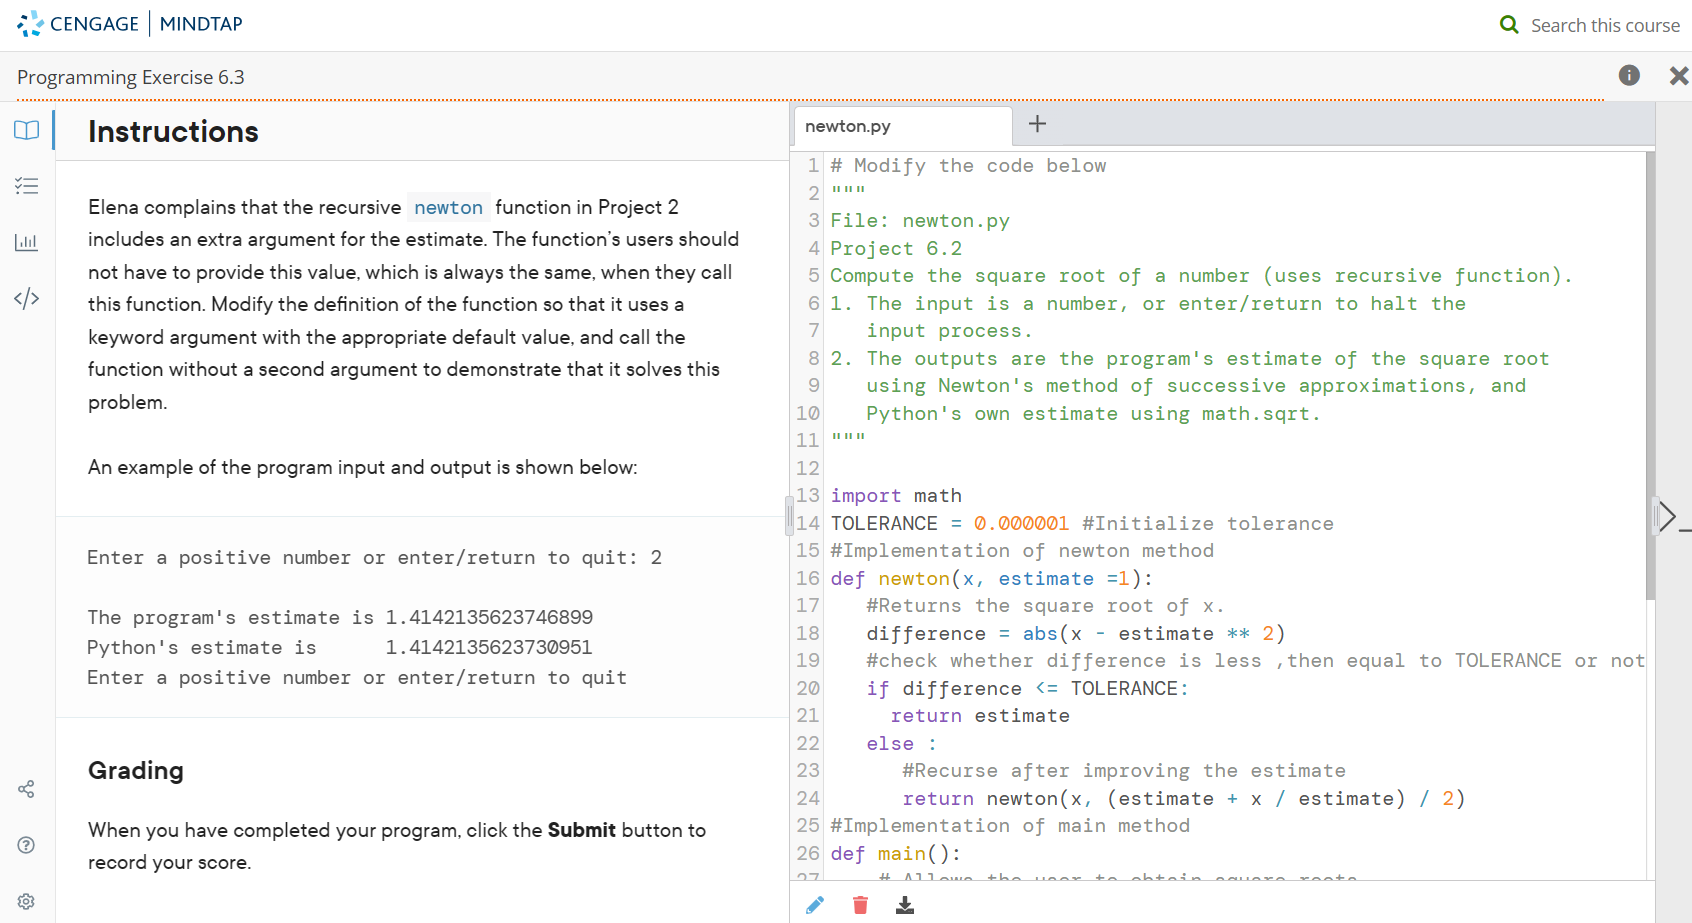The image size is (1692, 923).
Task: Click the Cengage MindTap logo
Action: point(130,24)
